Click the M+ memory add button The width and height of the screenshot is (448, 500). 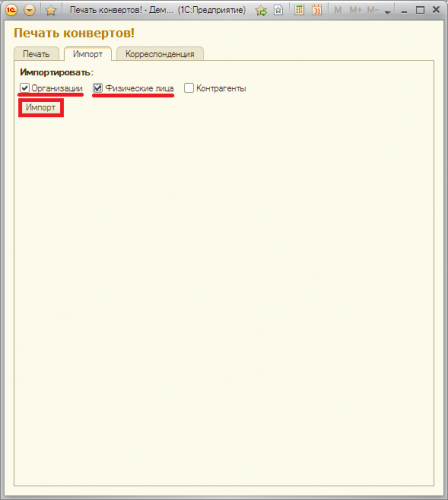click(356, 10)
